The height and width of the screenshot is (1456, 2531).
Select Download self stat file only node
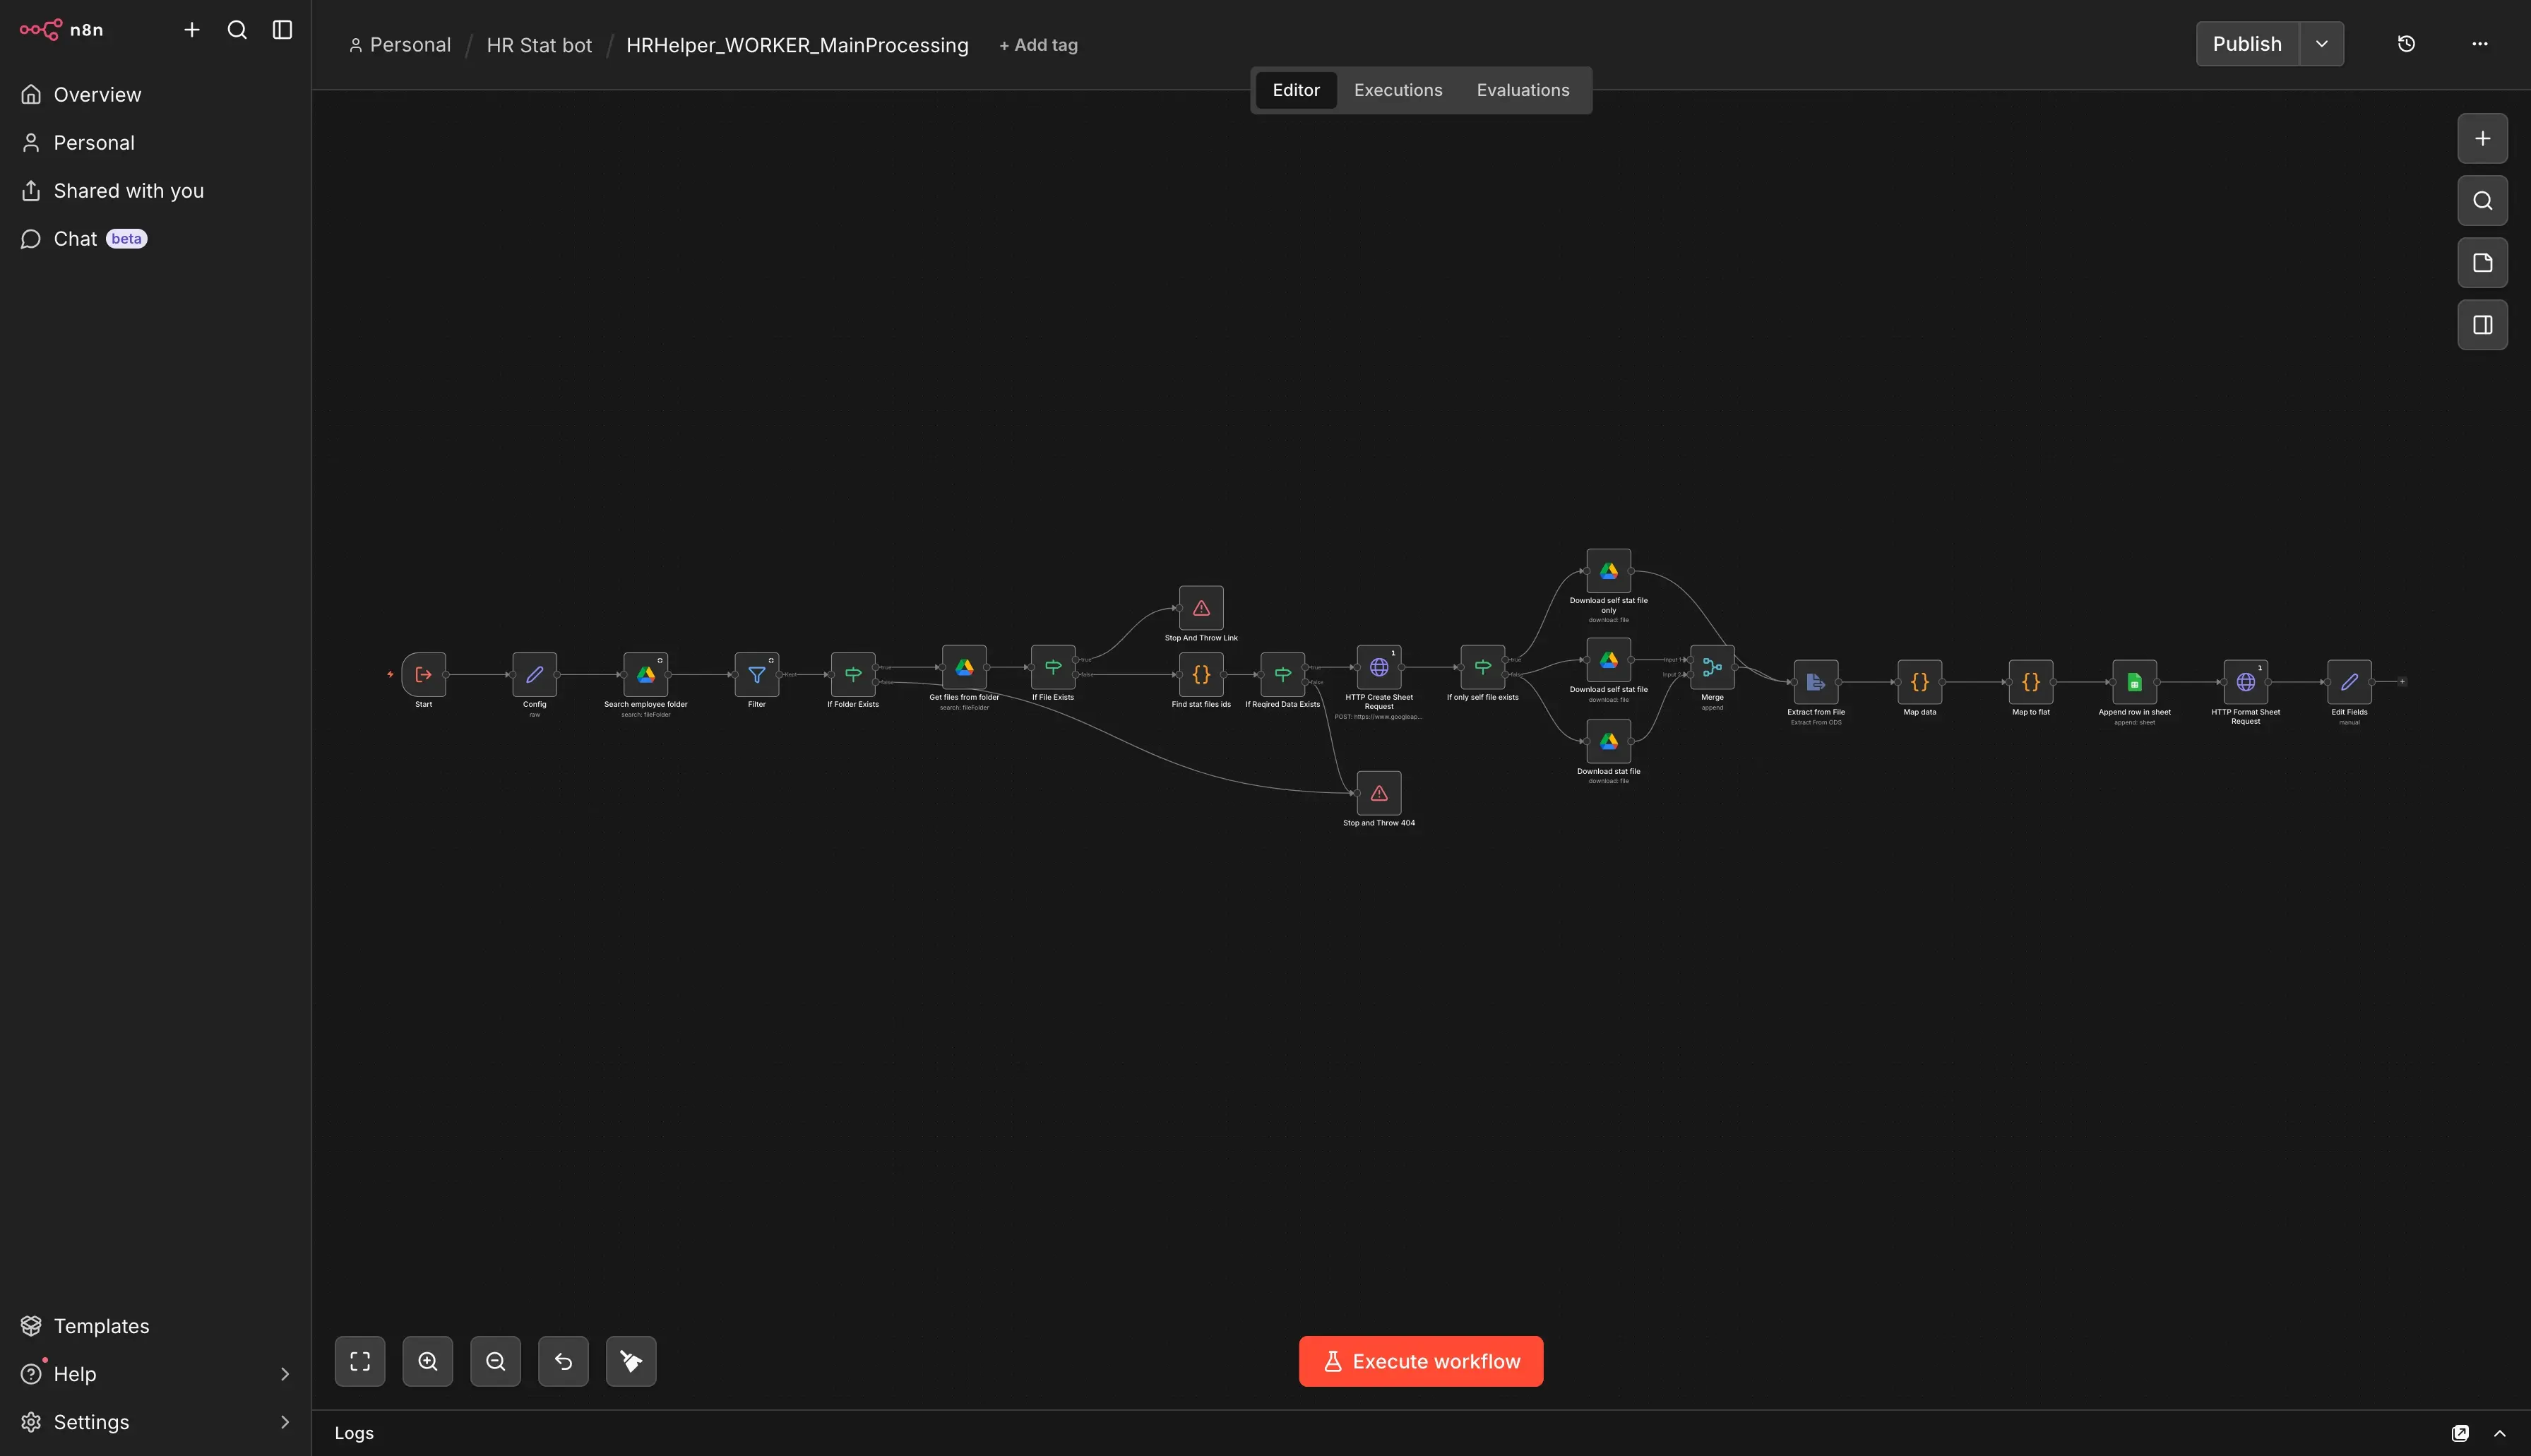(x=1609, y=571)
